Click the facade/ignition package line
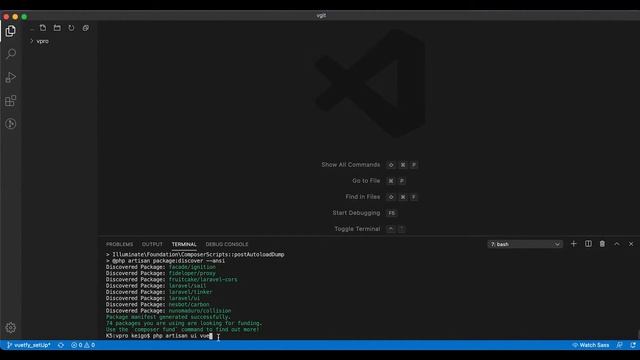 (x=161, y=267)
